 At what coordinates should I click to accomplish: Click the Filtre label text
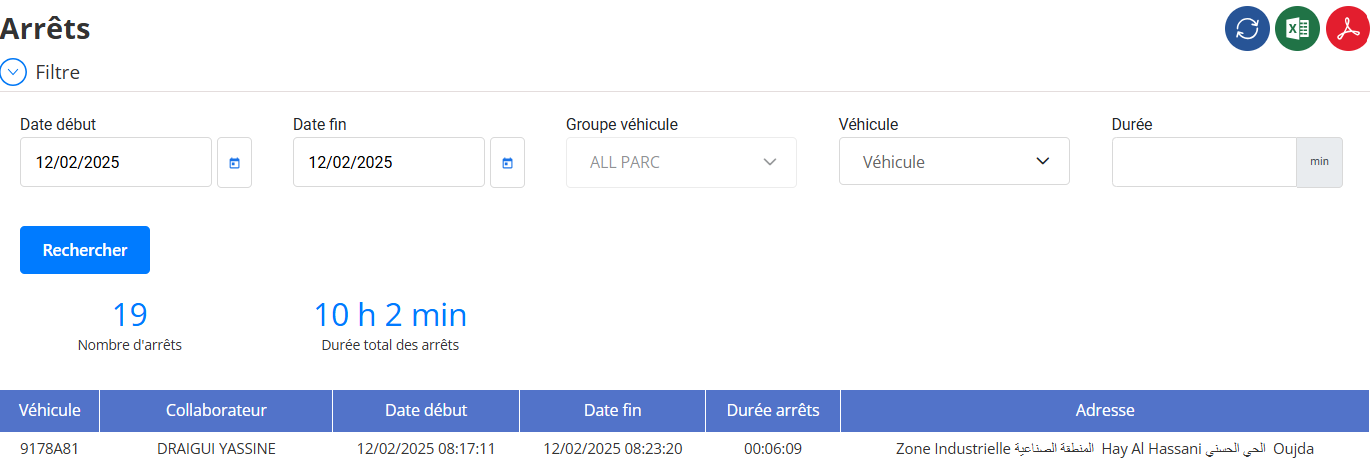pos(58,72)
